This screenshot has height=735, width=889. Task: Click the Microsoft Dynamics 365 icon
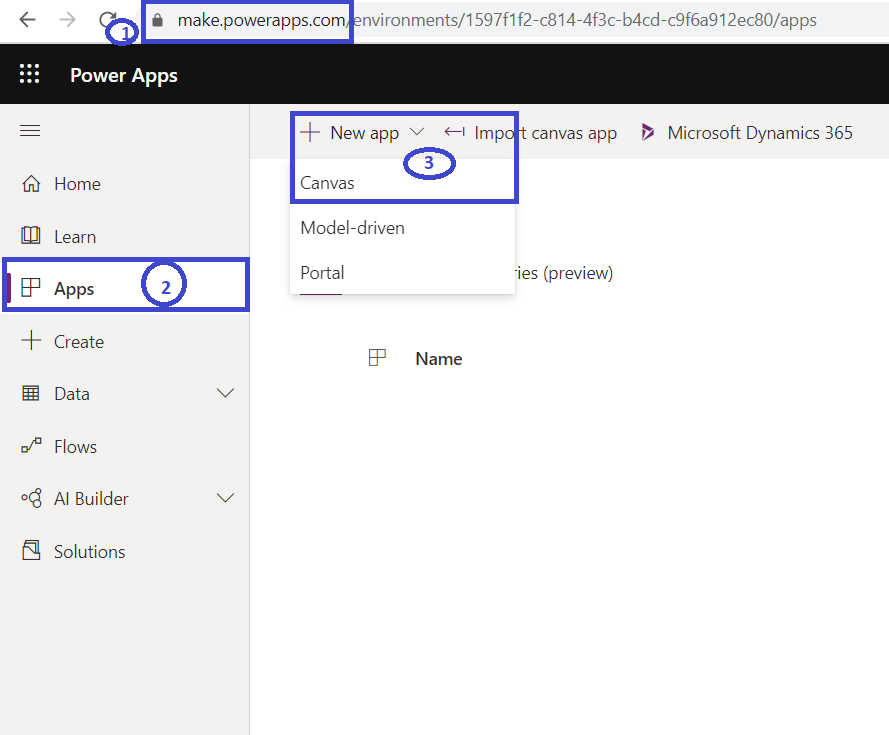tap(648, 132)
